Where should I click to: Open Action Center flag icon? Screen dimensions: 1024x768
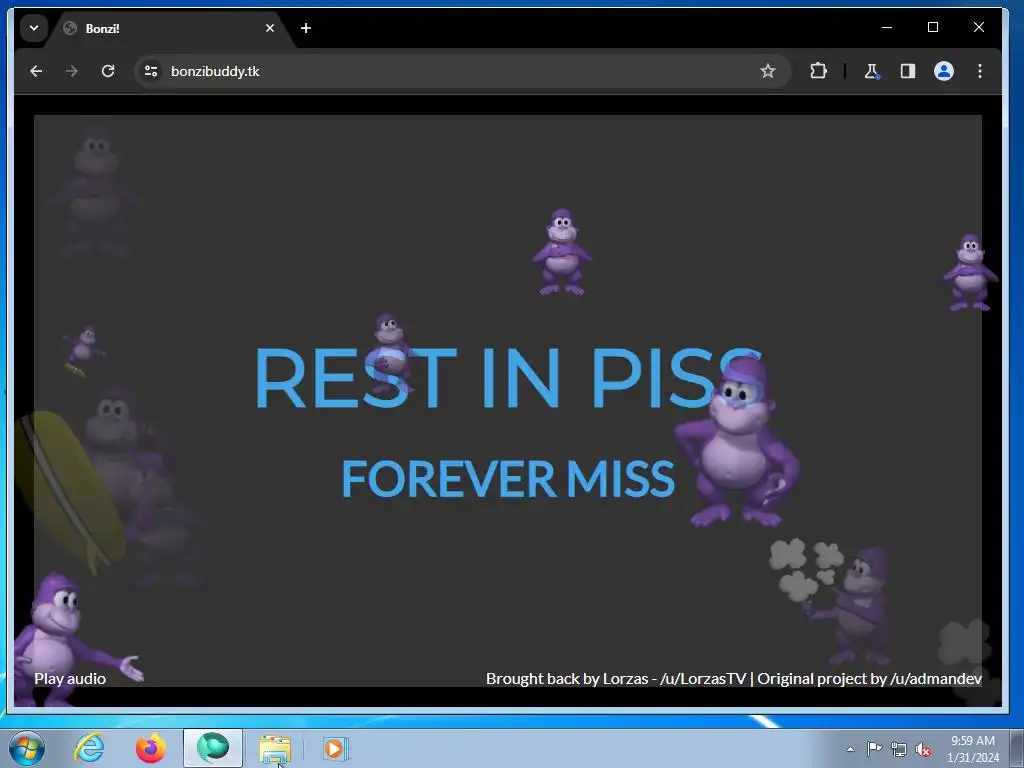(x=874, y=749)
